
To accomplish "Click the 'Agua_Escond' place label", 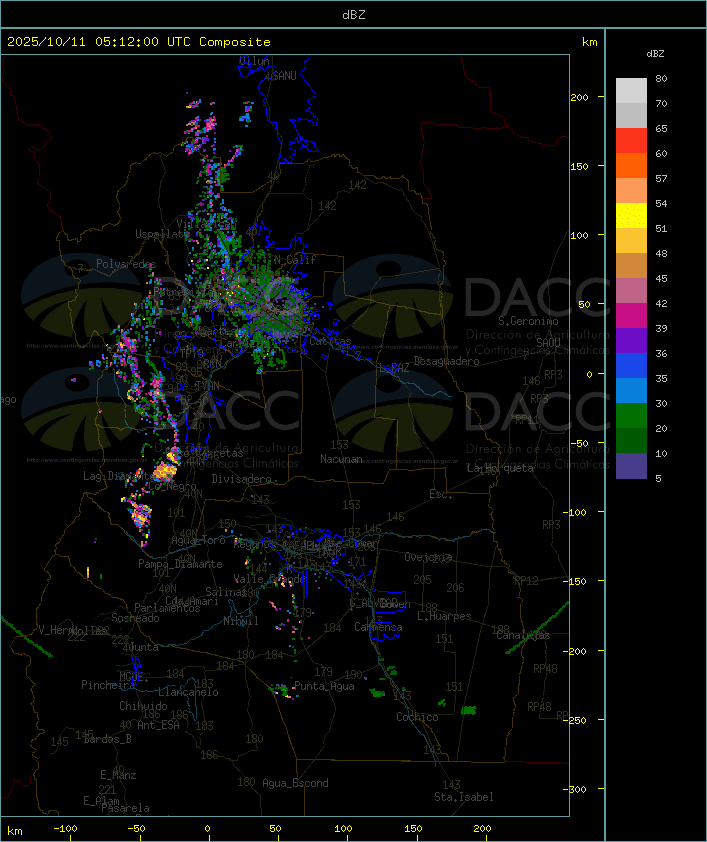I will [295, 783].
